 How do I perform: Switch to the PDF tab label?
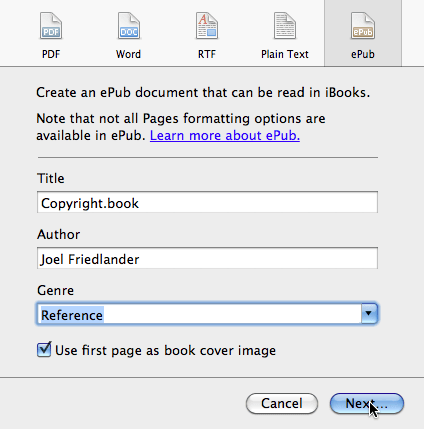(51, 54)
